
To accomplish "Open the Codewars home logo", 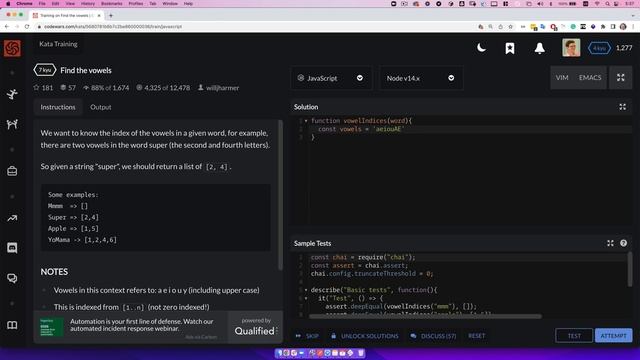I will tap(12, 48).
